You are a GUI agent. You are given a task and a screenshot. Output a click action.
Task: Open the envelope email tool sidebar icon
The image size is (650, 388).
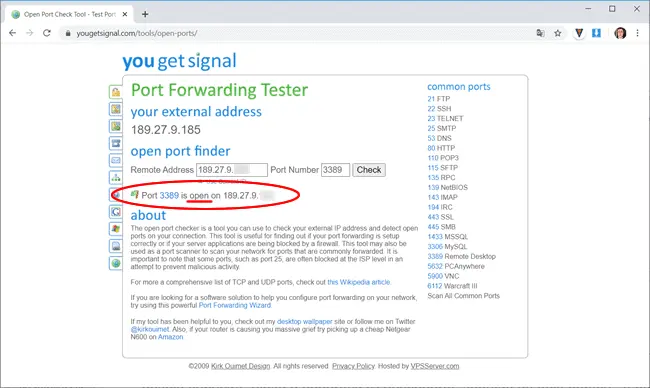pos(116,160)
